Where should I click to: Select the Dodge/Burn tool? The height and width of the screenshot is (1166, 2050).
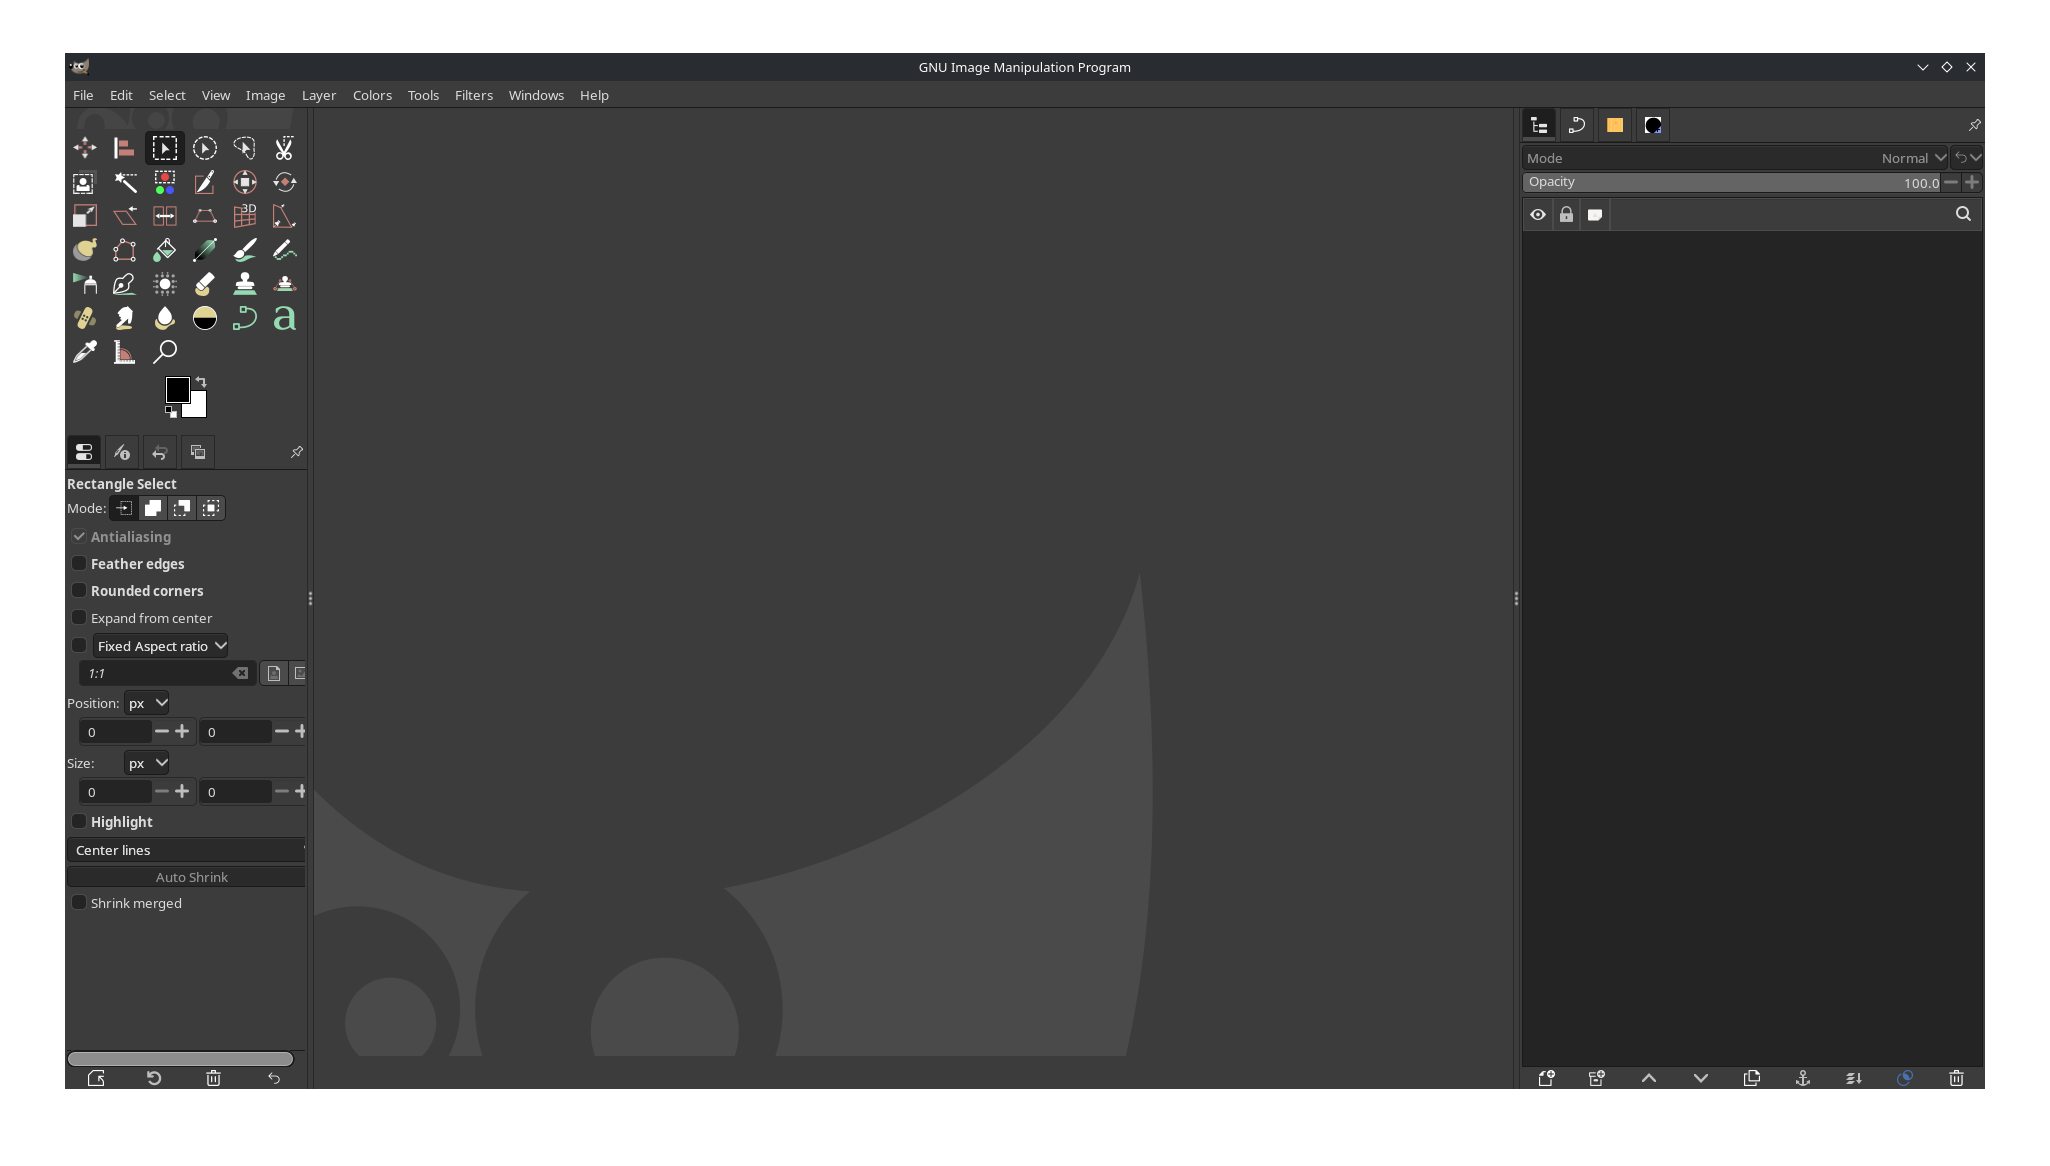[205, 318]
